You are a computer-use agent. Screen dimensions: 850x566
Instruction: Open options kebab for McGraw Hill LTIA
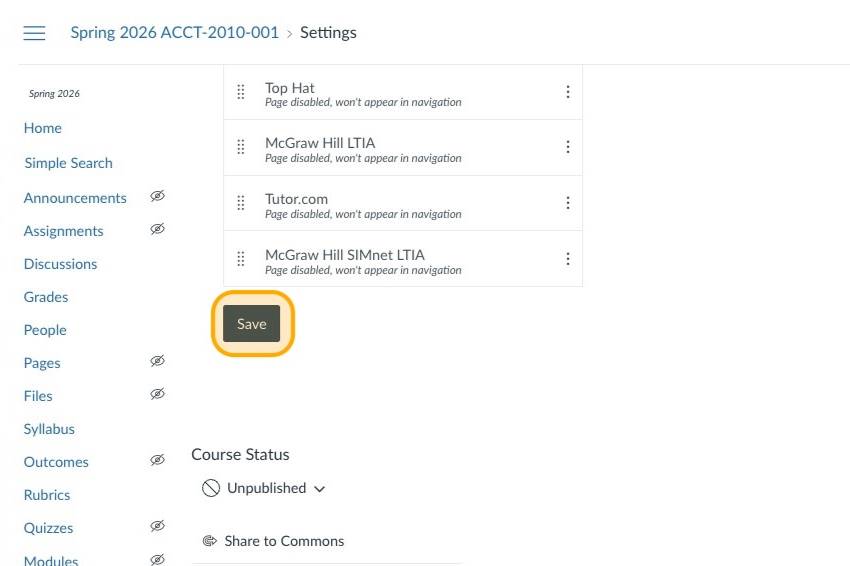[567, 147]
